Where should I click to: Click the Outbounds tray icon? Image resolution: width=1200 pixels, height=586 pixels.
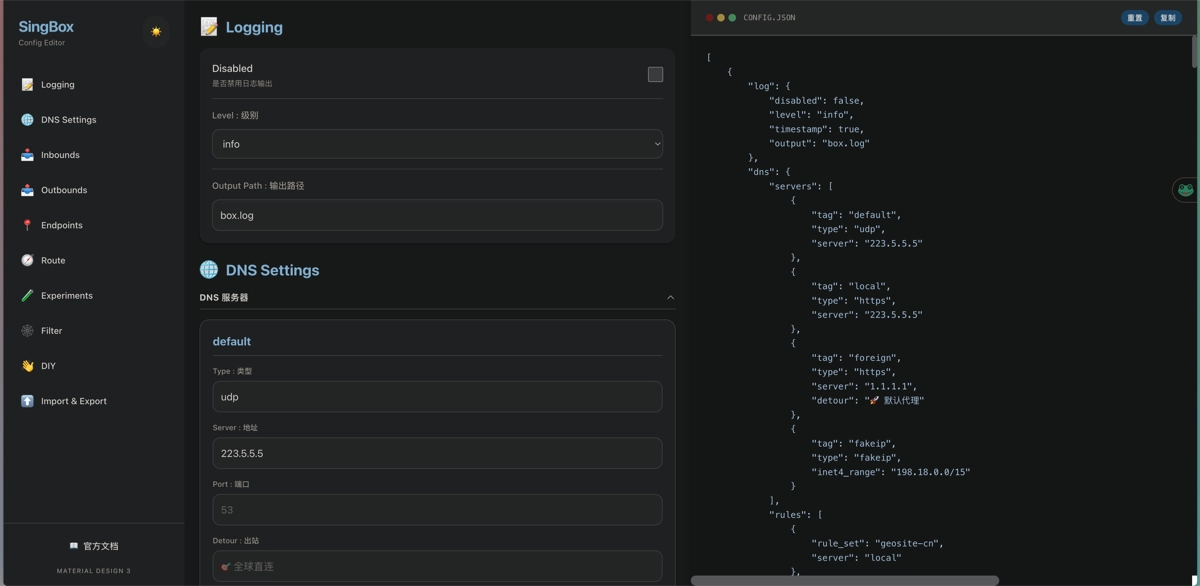coord(27,190)
